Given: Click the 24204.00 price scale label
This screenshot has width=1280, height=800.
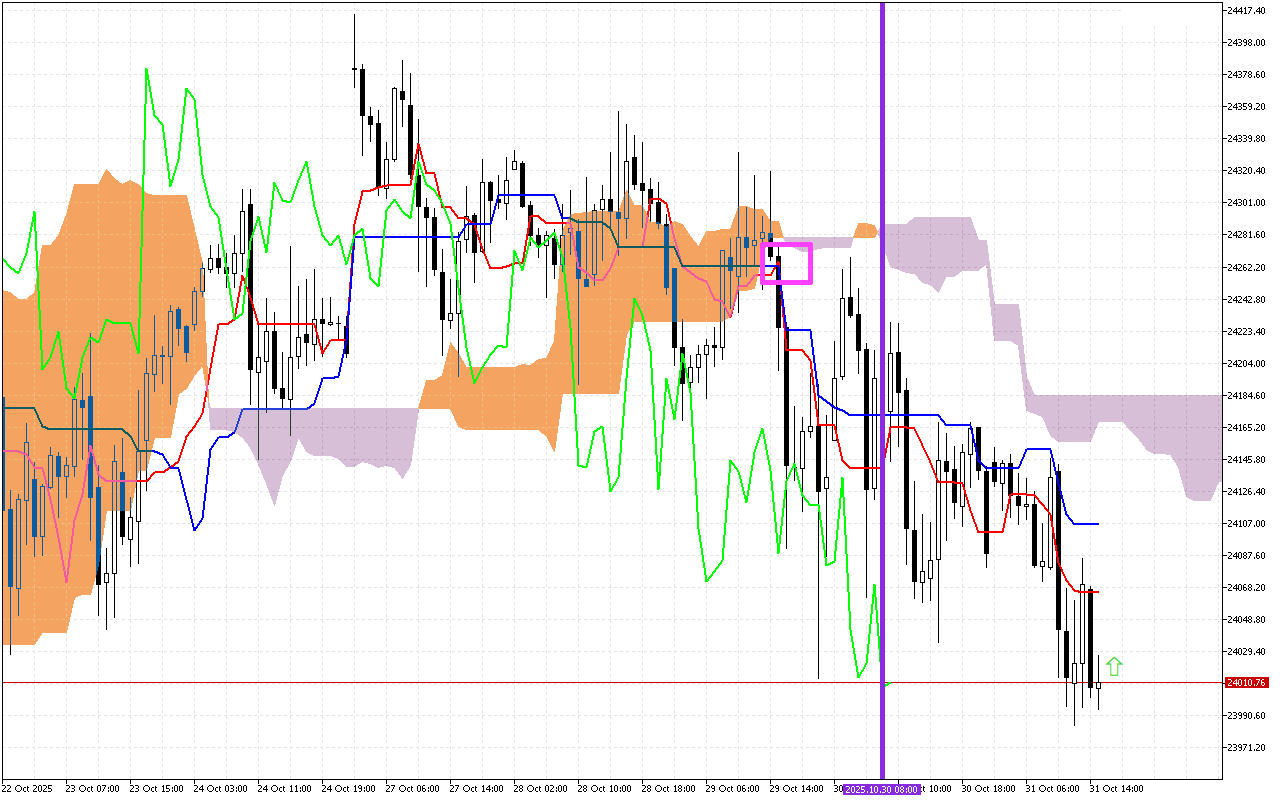Looking at the screenshot, I should [1245, 364].
